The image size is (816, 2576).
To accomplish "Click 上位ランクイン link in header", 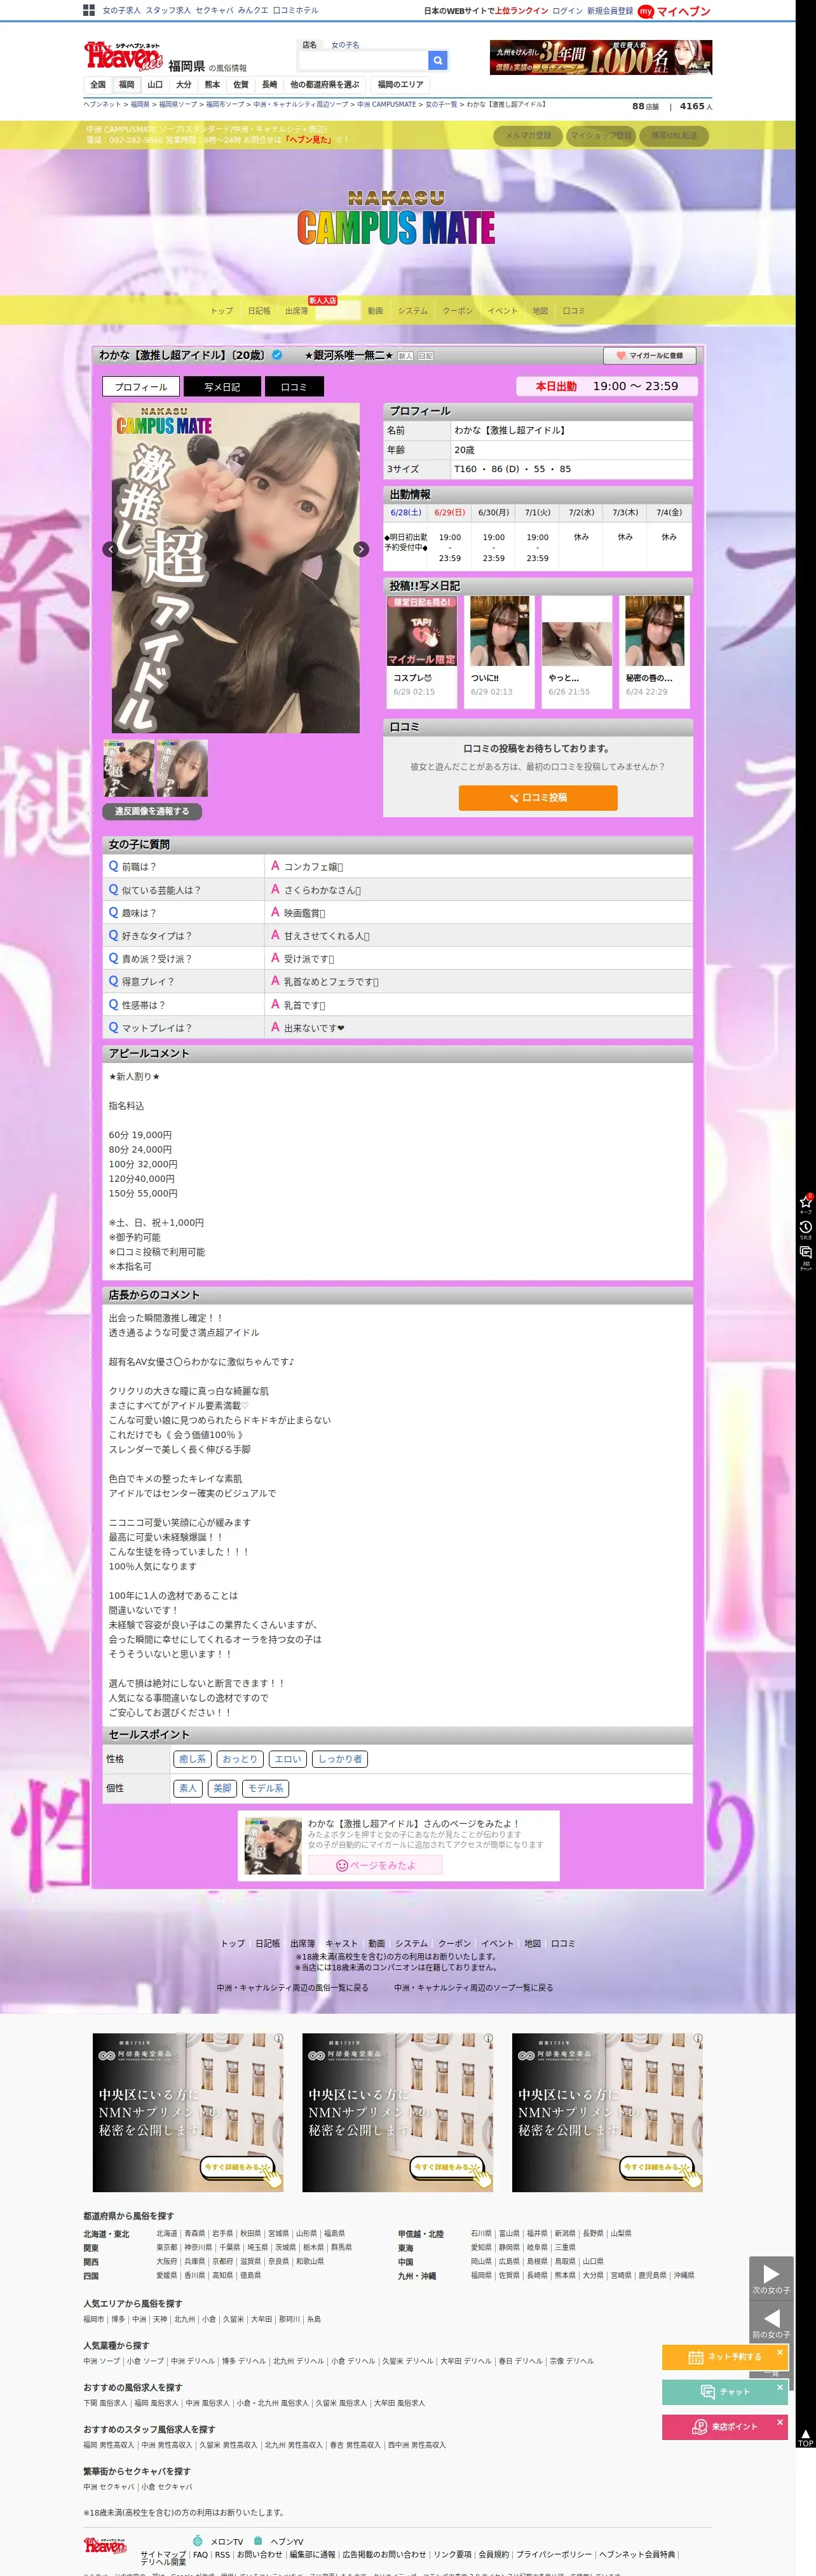I will [523, 11].
